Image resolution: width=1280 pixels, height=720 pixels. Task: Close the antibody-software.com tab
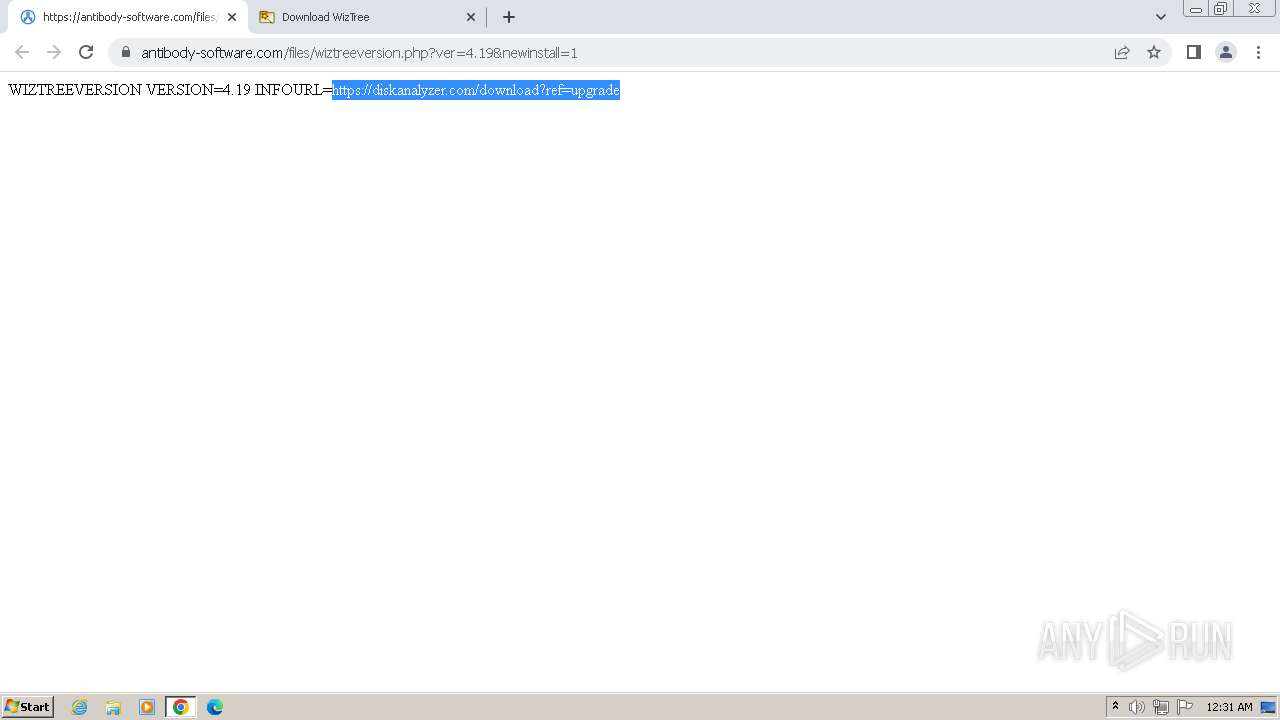pyautogui.click(x=232, y=17)
